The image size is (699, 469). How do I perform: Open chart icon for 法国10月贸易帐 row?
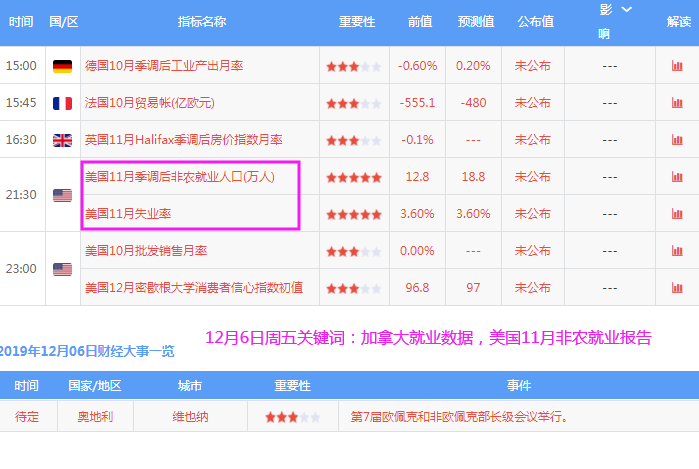click(x=677, y=103)
